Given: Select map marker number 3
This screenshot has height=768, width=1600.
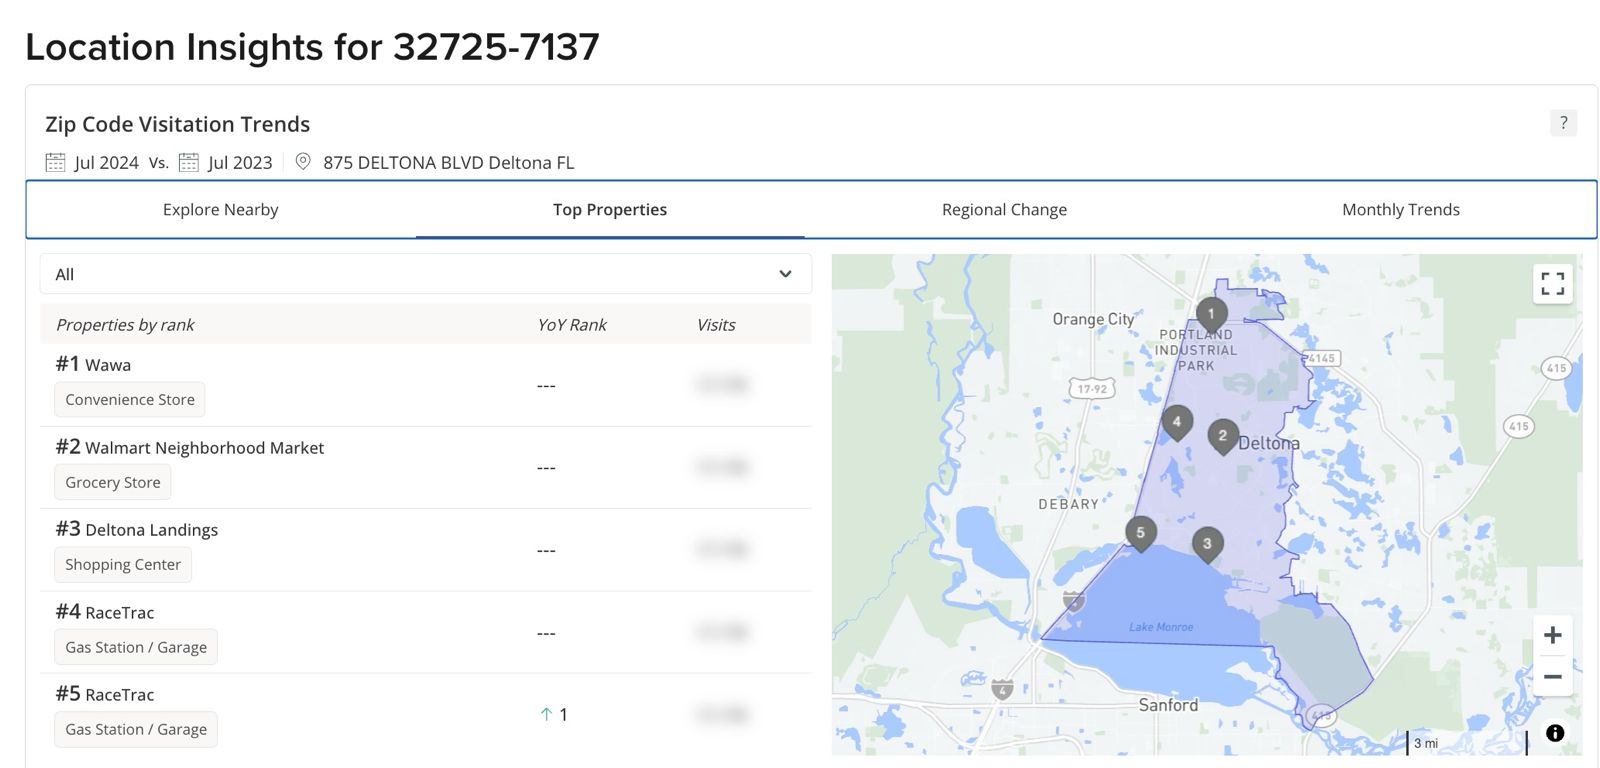Looking at the screenshot, I should click(x=1207, y=545).
